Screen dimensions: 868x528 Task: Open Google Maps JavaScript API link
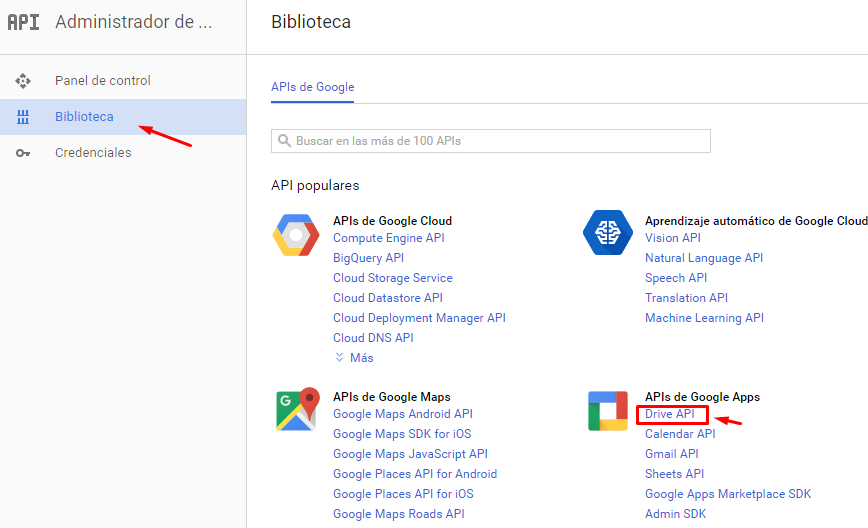410,454
